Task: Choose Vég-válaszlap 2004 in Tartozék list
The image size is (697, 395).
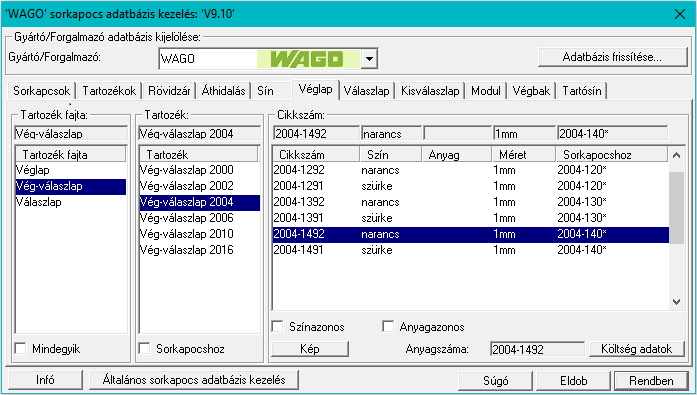Action: click(200, 202)
